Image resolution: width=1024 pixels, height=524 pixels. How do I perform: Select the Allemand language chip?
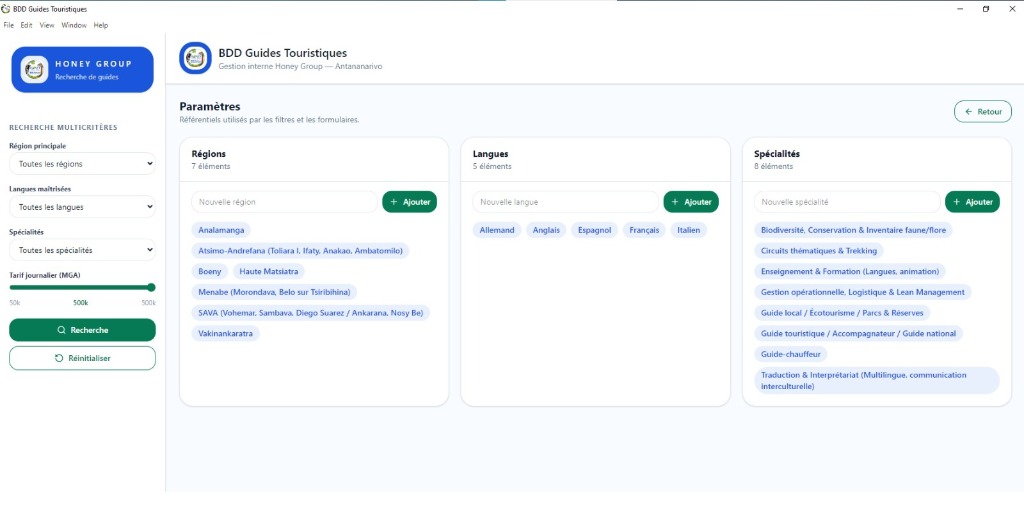pos(497,230)
